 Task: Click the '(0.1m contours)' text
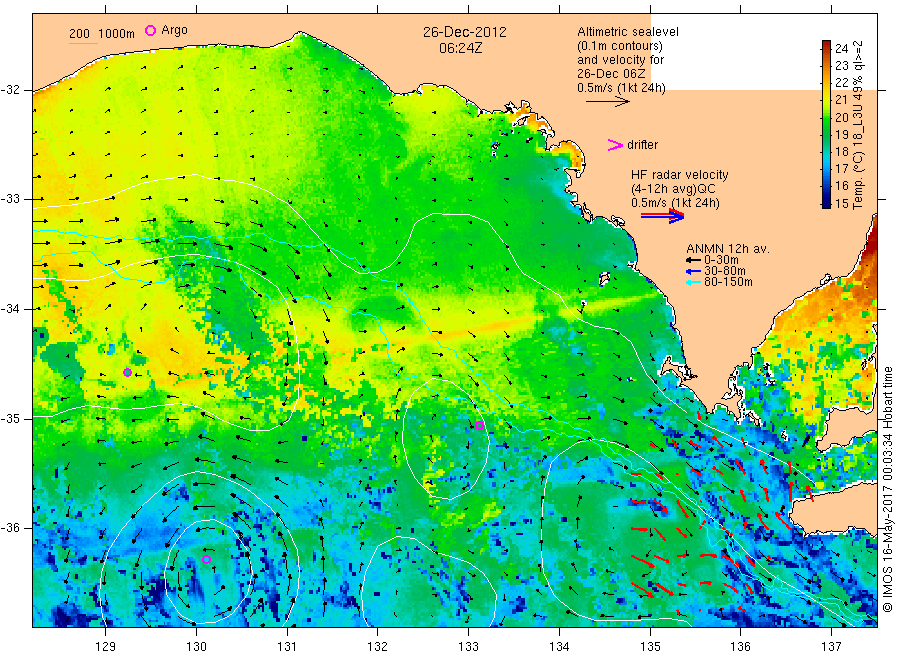point(620,46)
